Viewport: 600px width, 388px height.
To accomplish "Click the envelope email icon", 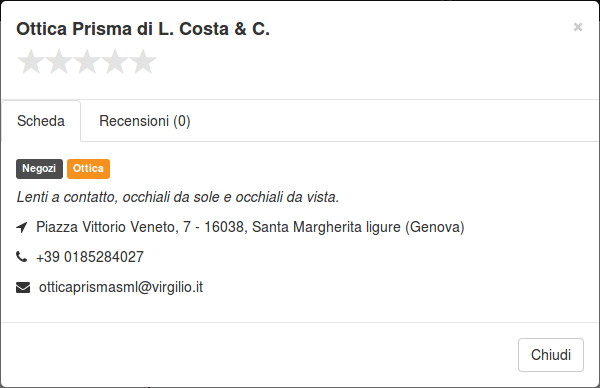I will pos(23,287).
